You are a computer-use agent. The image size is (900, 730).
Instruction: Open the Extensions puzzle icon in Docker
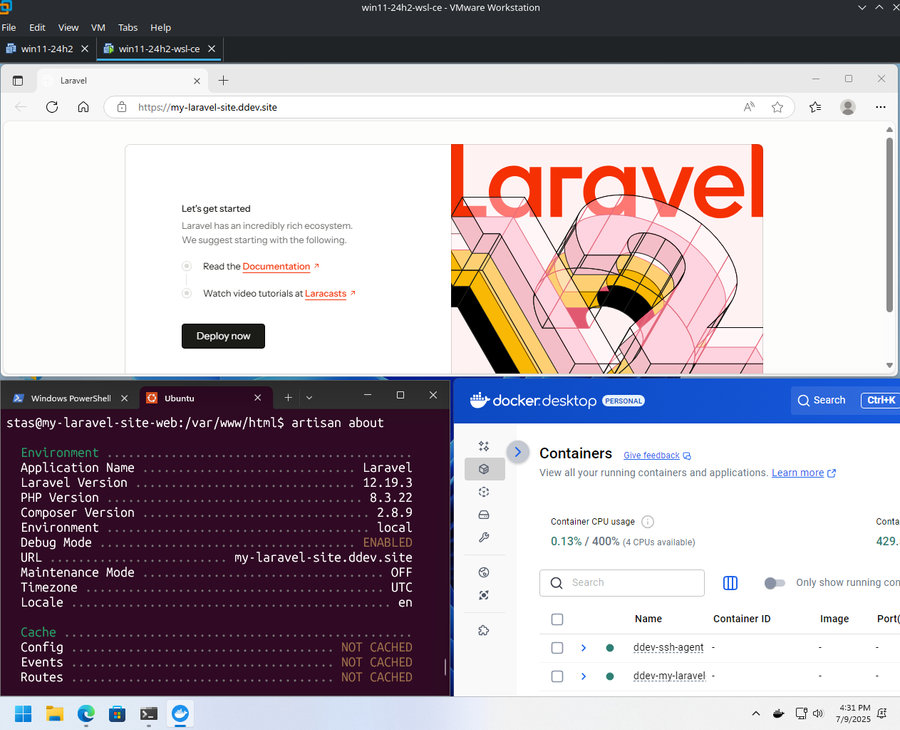484,629
